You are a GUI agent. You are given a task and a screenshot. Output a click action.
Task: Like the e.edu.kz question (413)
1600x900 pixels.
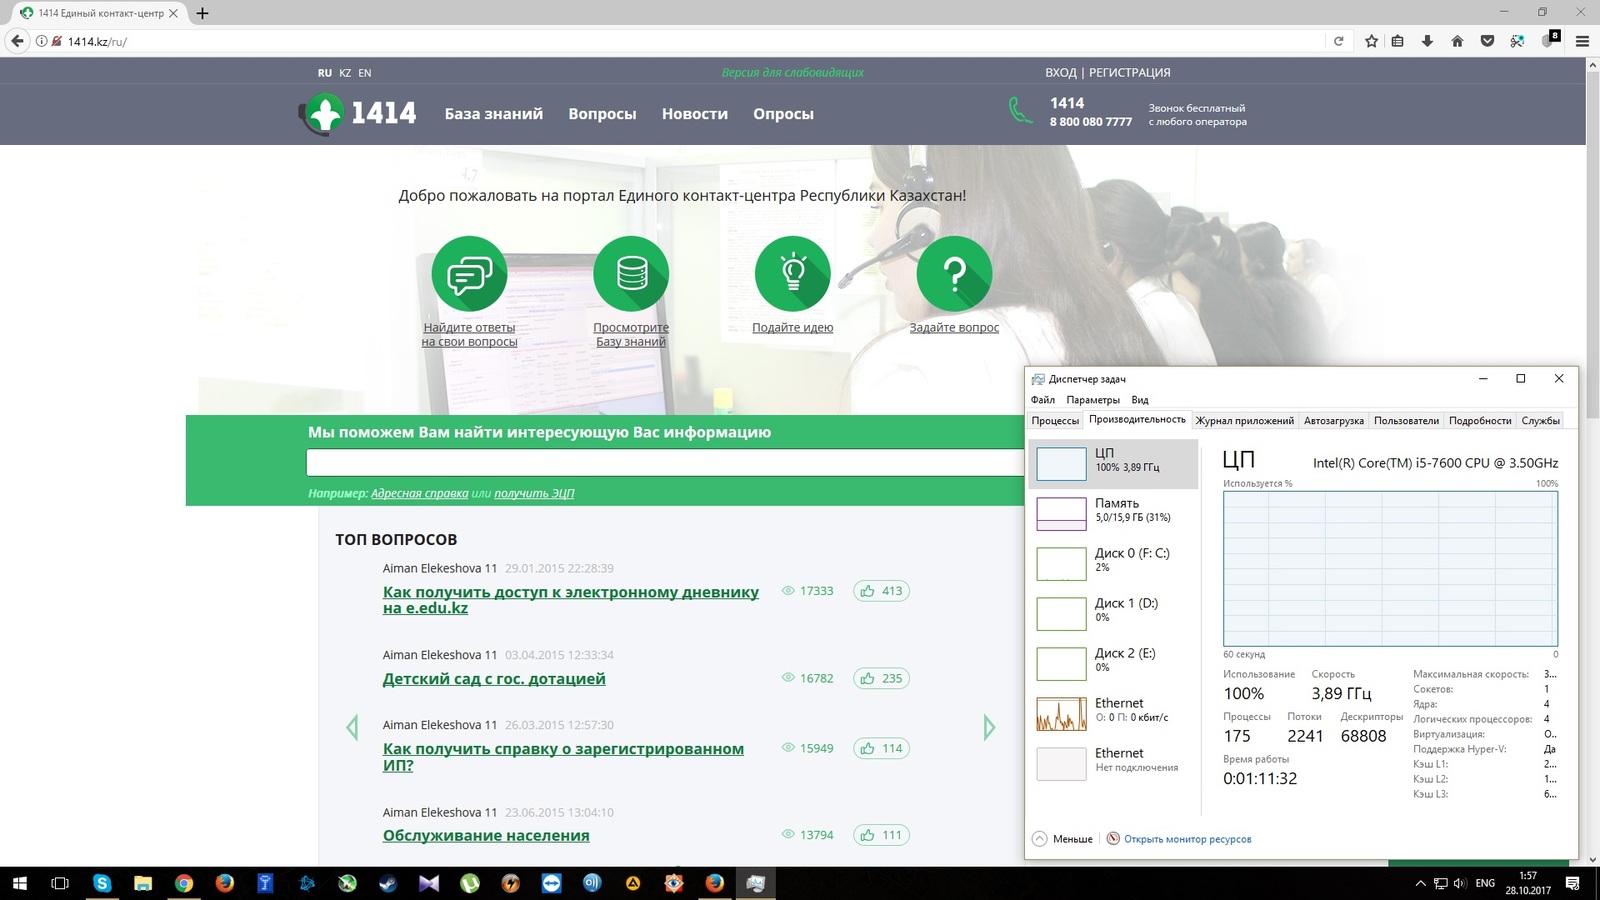pyautogui.click(x=881, y=591)
